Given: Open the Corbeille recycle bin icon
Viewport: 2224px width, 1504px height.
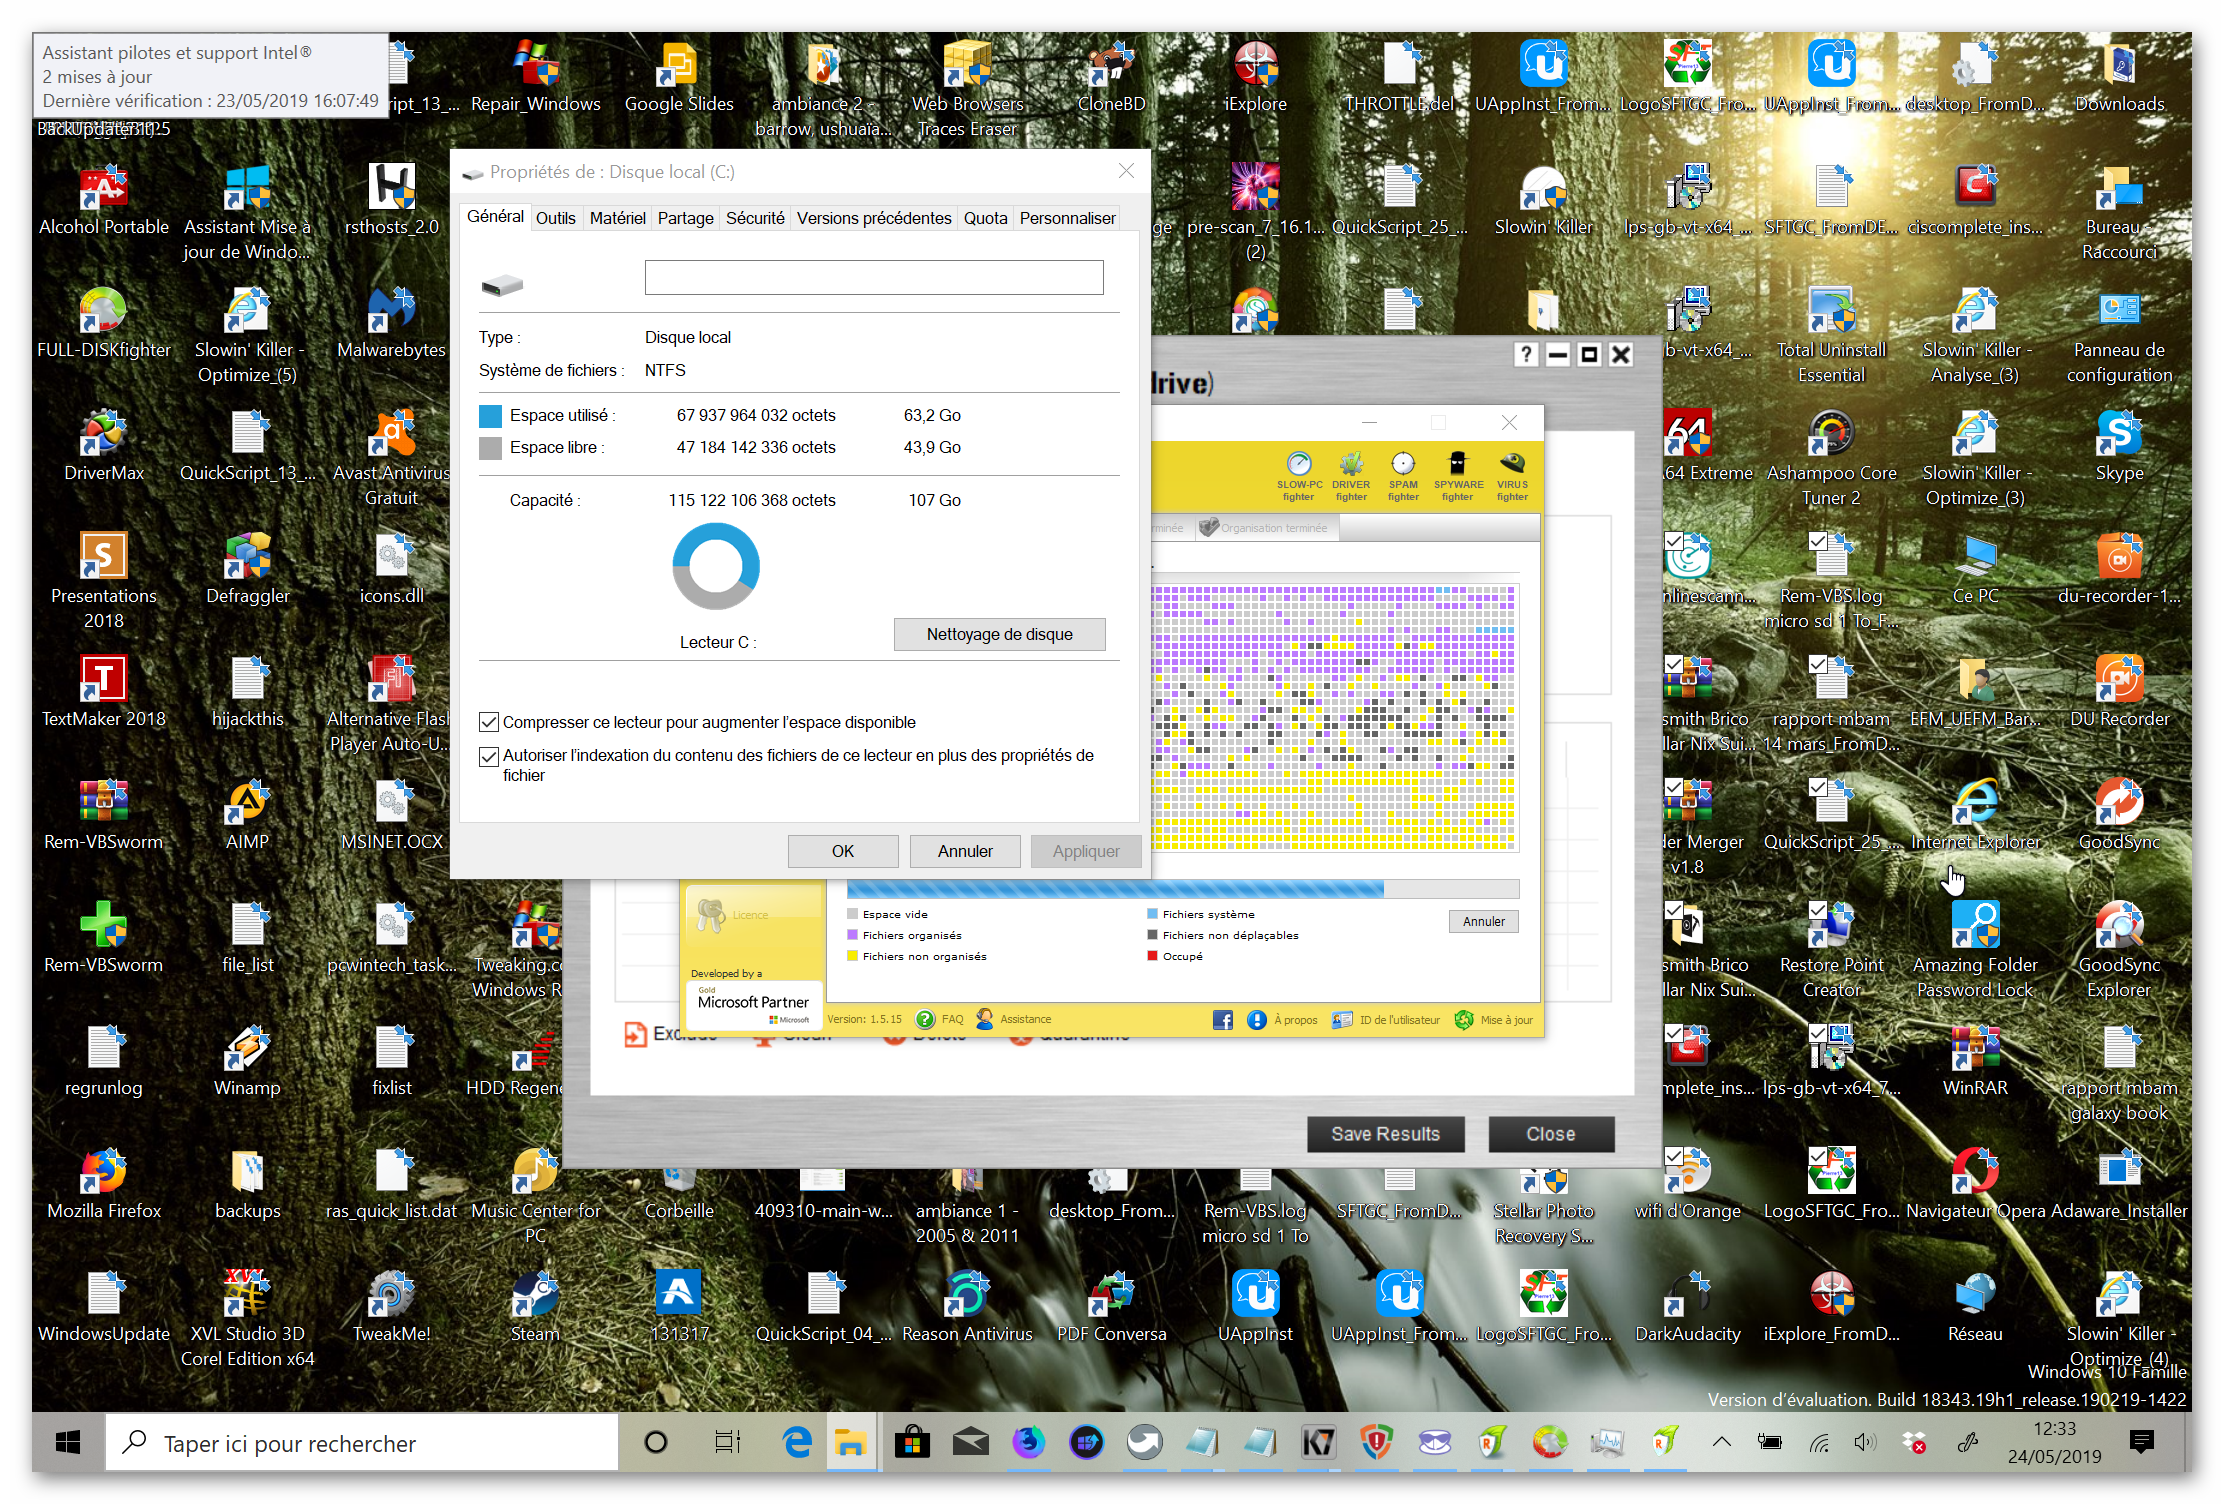Looking at the screenshot, I should point(679,1195).
